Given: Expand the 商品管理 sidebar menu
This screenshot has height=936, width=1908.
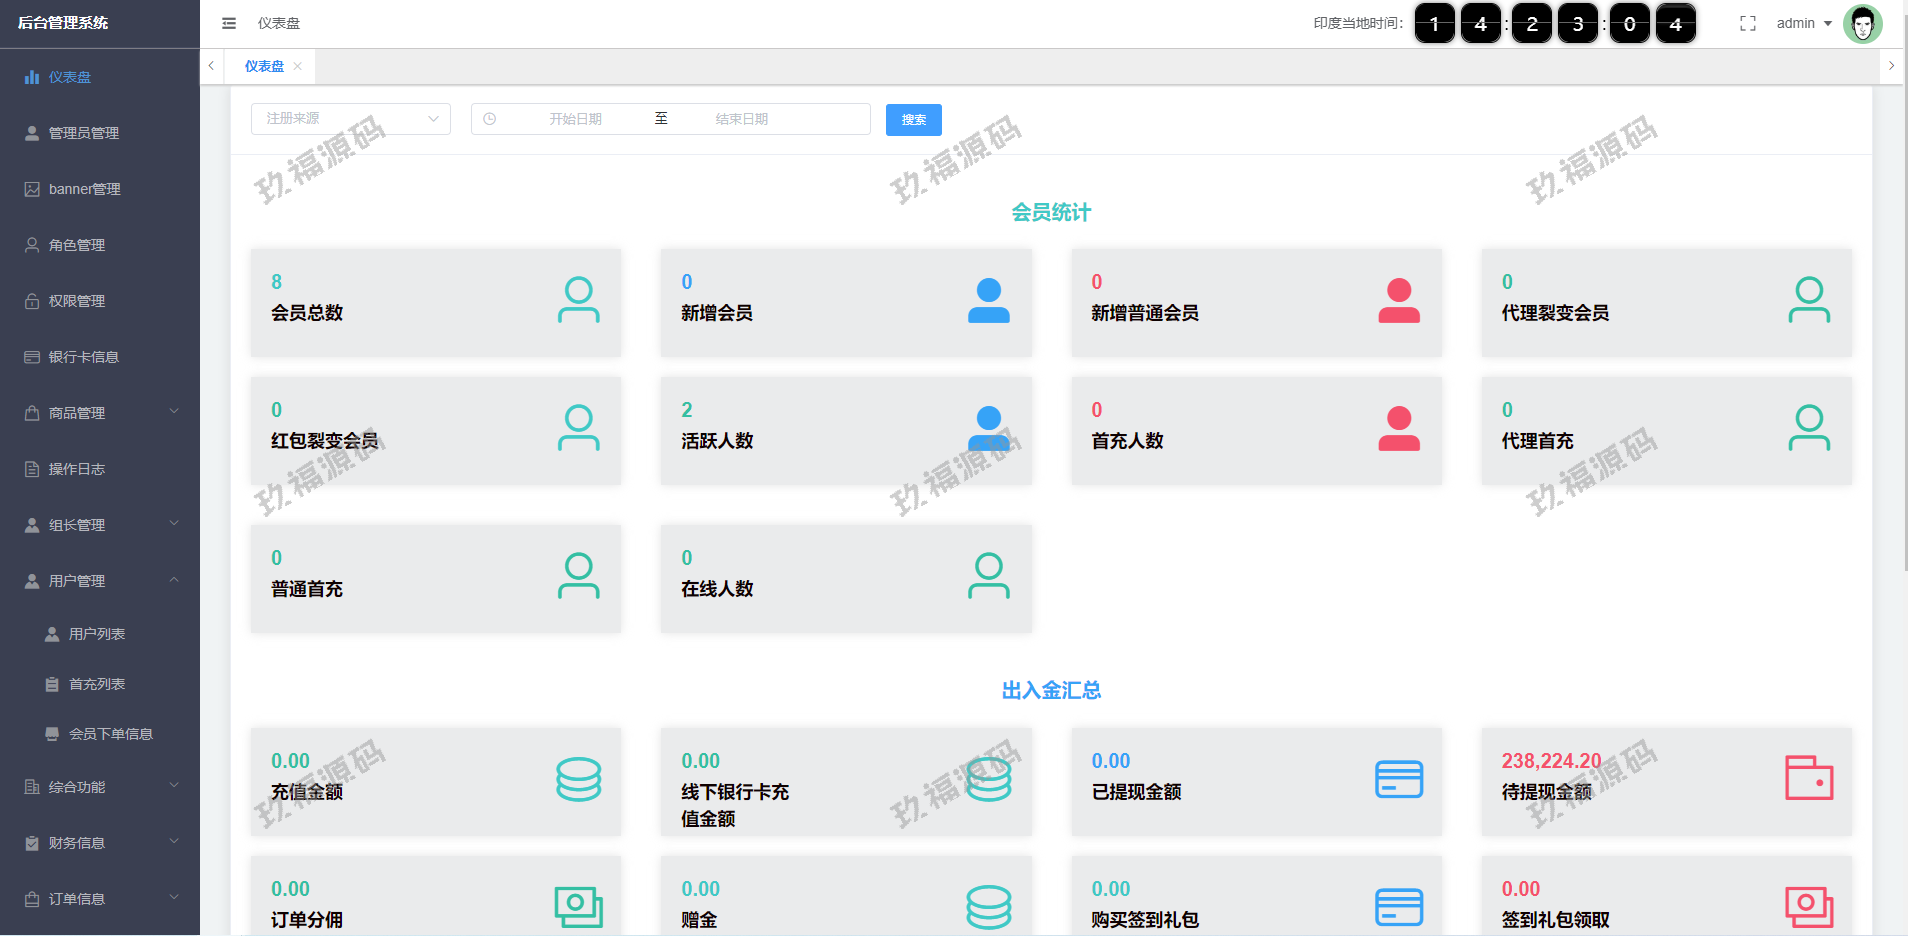Looking at the screenshot, I should coord(100,413).
